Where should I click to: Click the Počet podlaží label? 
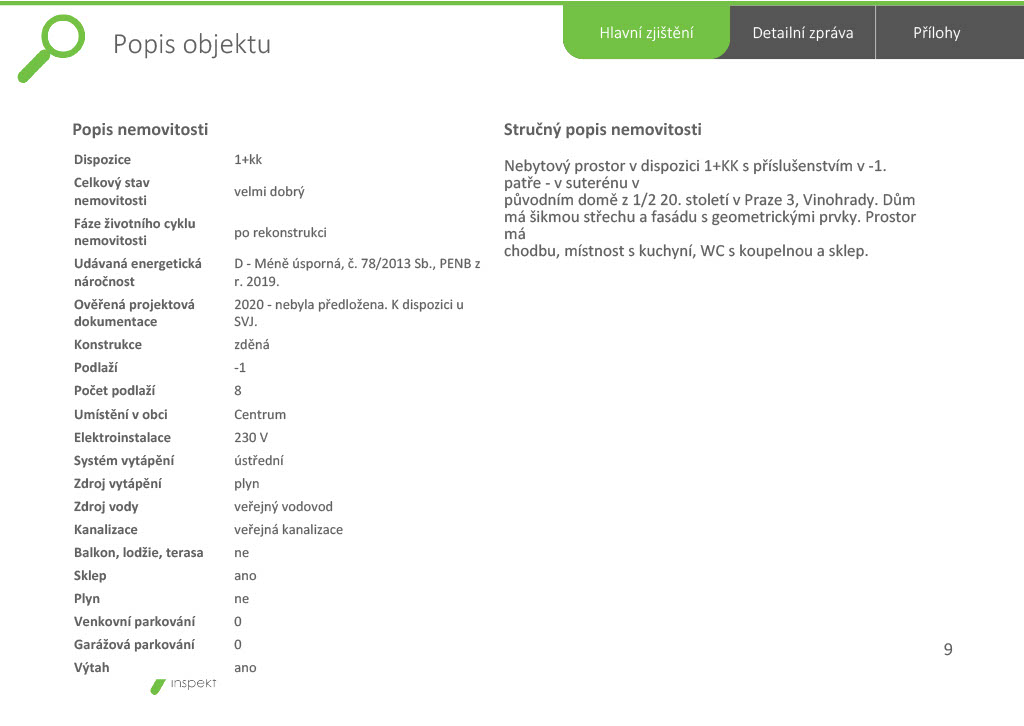[114, 391]
